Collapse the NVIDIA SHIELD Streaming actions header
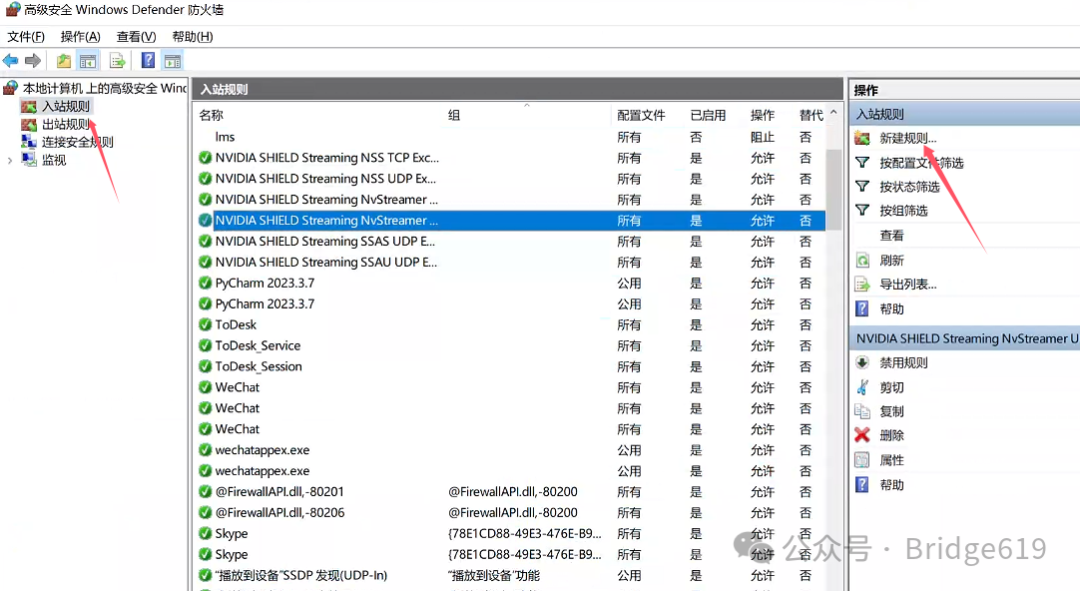Screen dimensions: 1080x591 [x=964, y=338]
